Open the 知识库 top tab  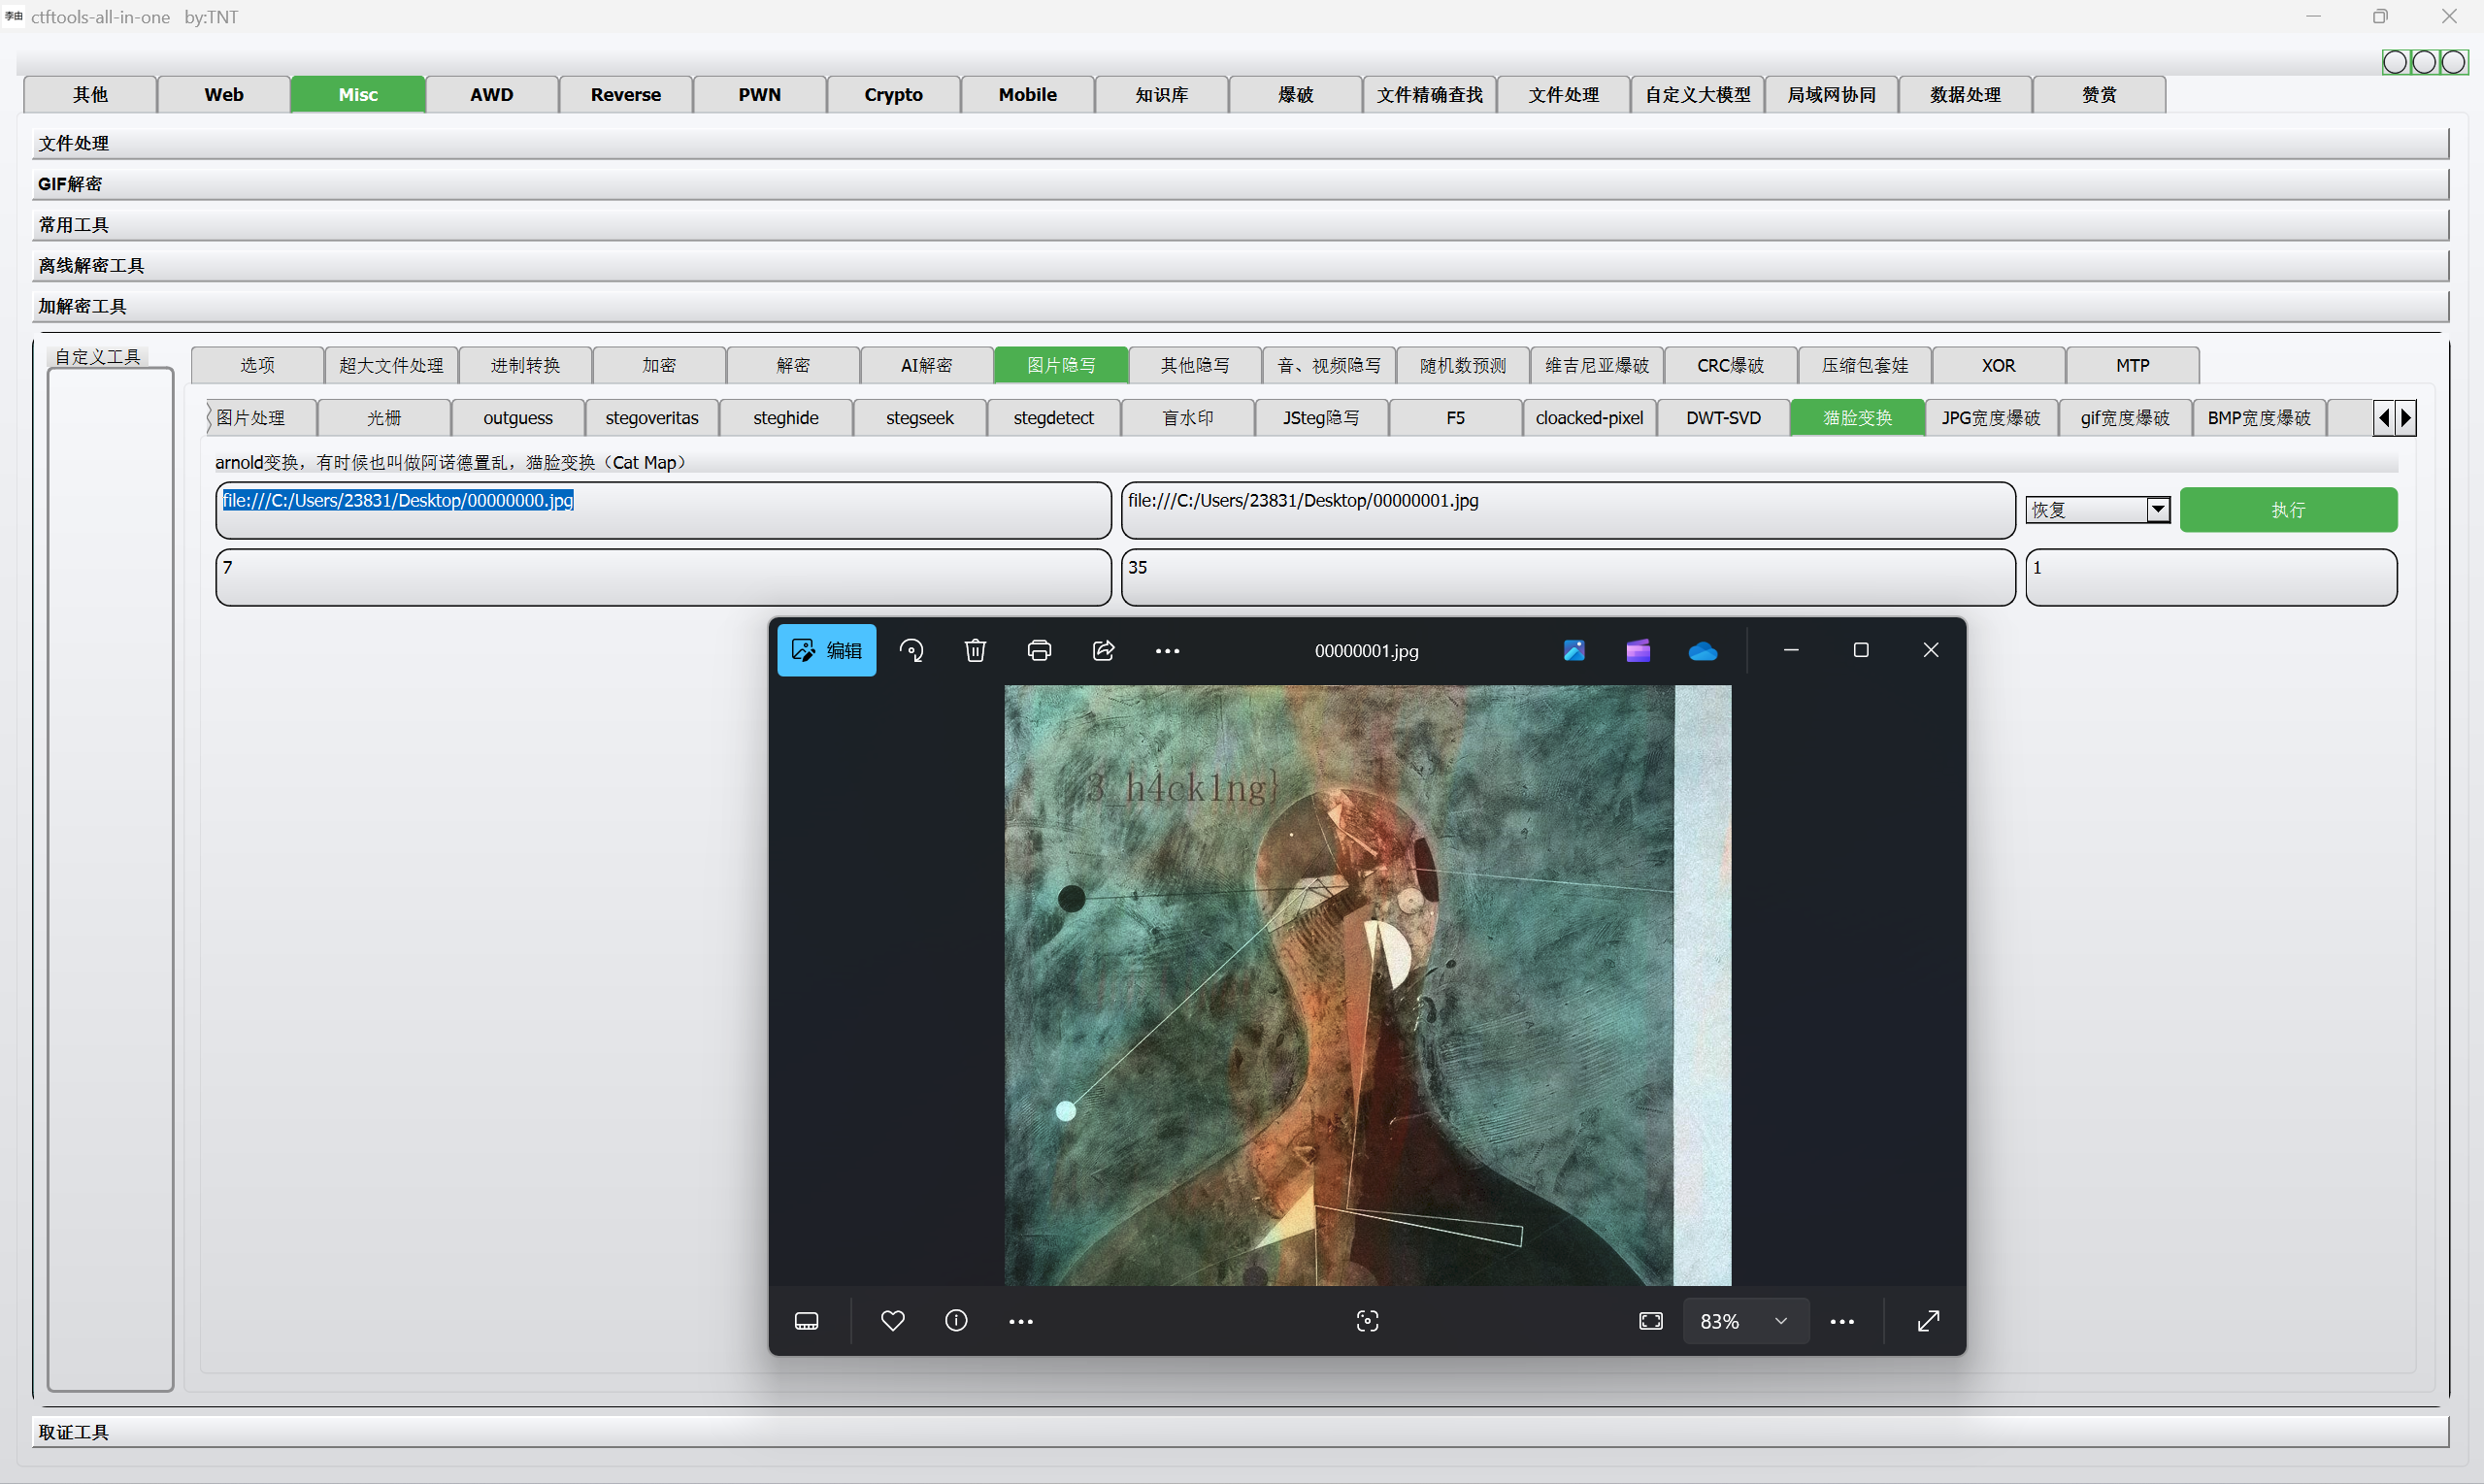pyautogui.click(x=1162, y=95)
